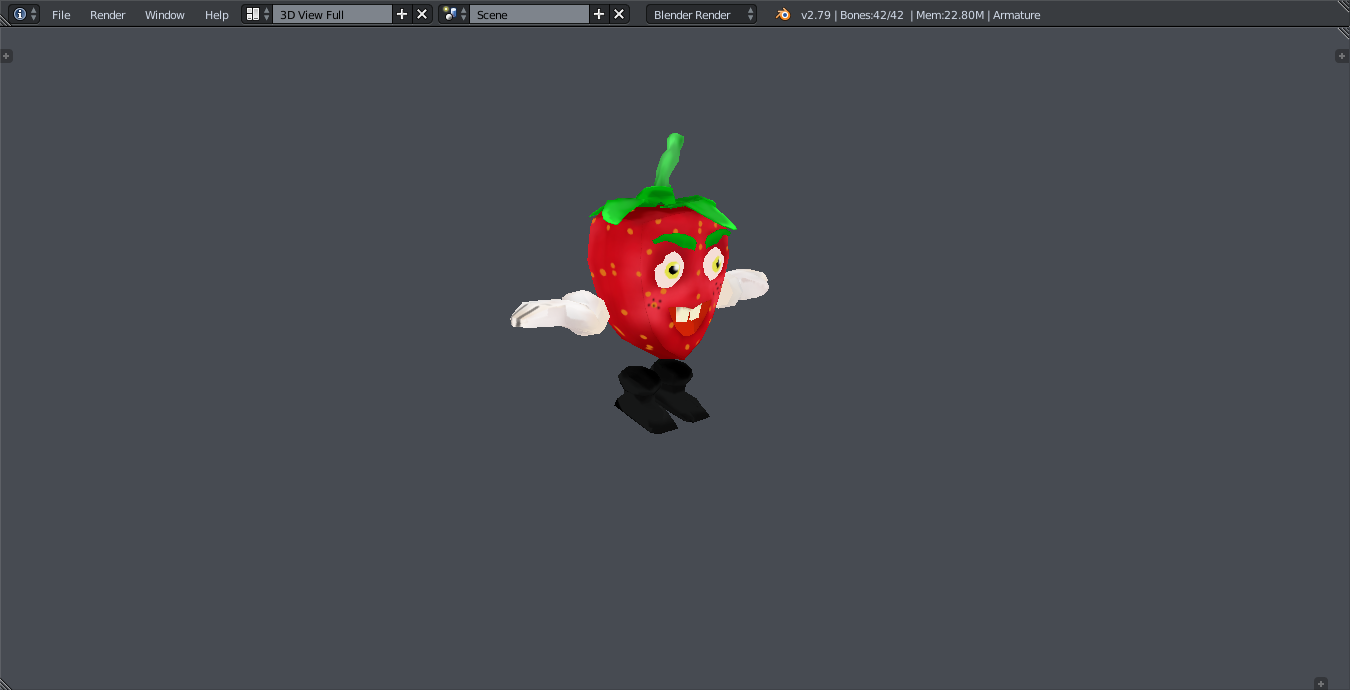Open the Render menu
The image size is (1350, 690).
pyautogui.click(x=107, y=14)
